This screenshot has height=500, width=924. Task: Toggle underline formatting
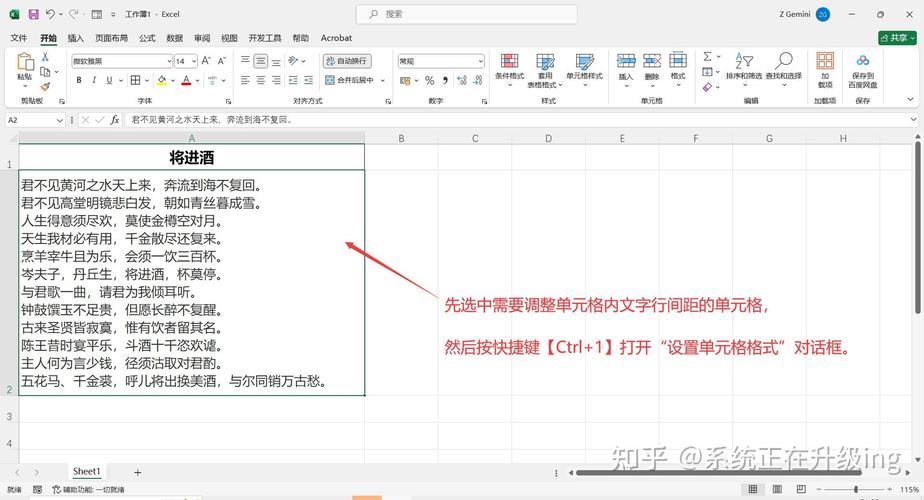click(109, 80)
